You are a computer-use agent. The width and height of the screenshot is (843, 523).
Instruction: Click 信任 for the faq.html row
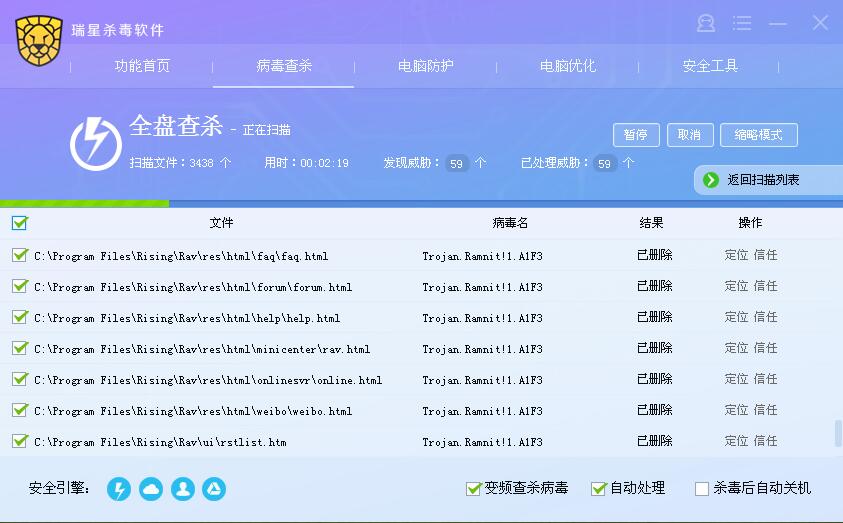pyautogui.click(x=766, y=255)
